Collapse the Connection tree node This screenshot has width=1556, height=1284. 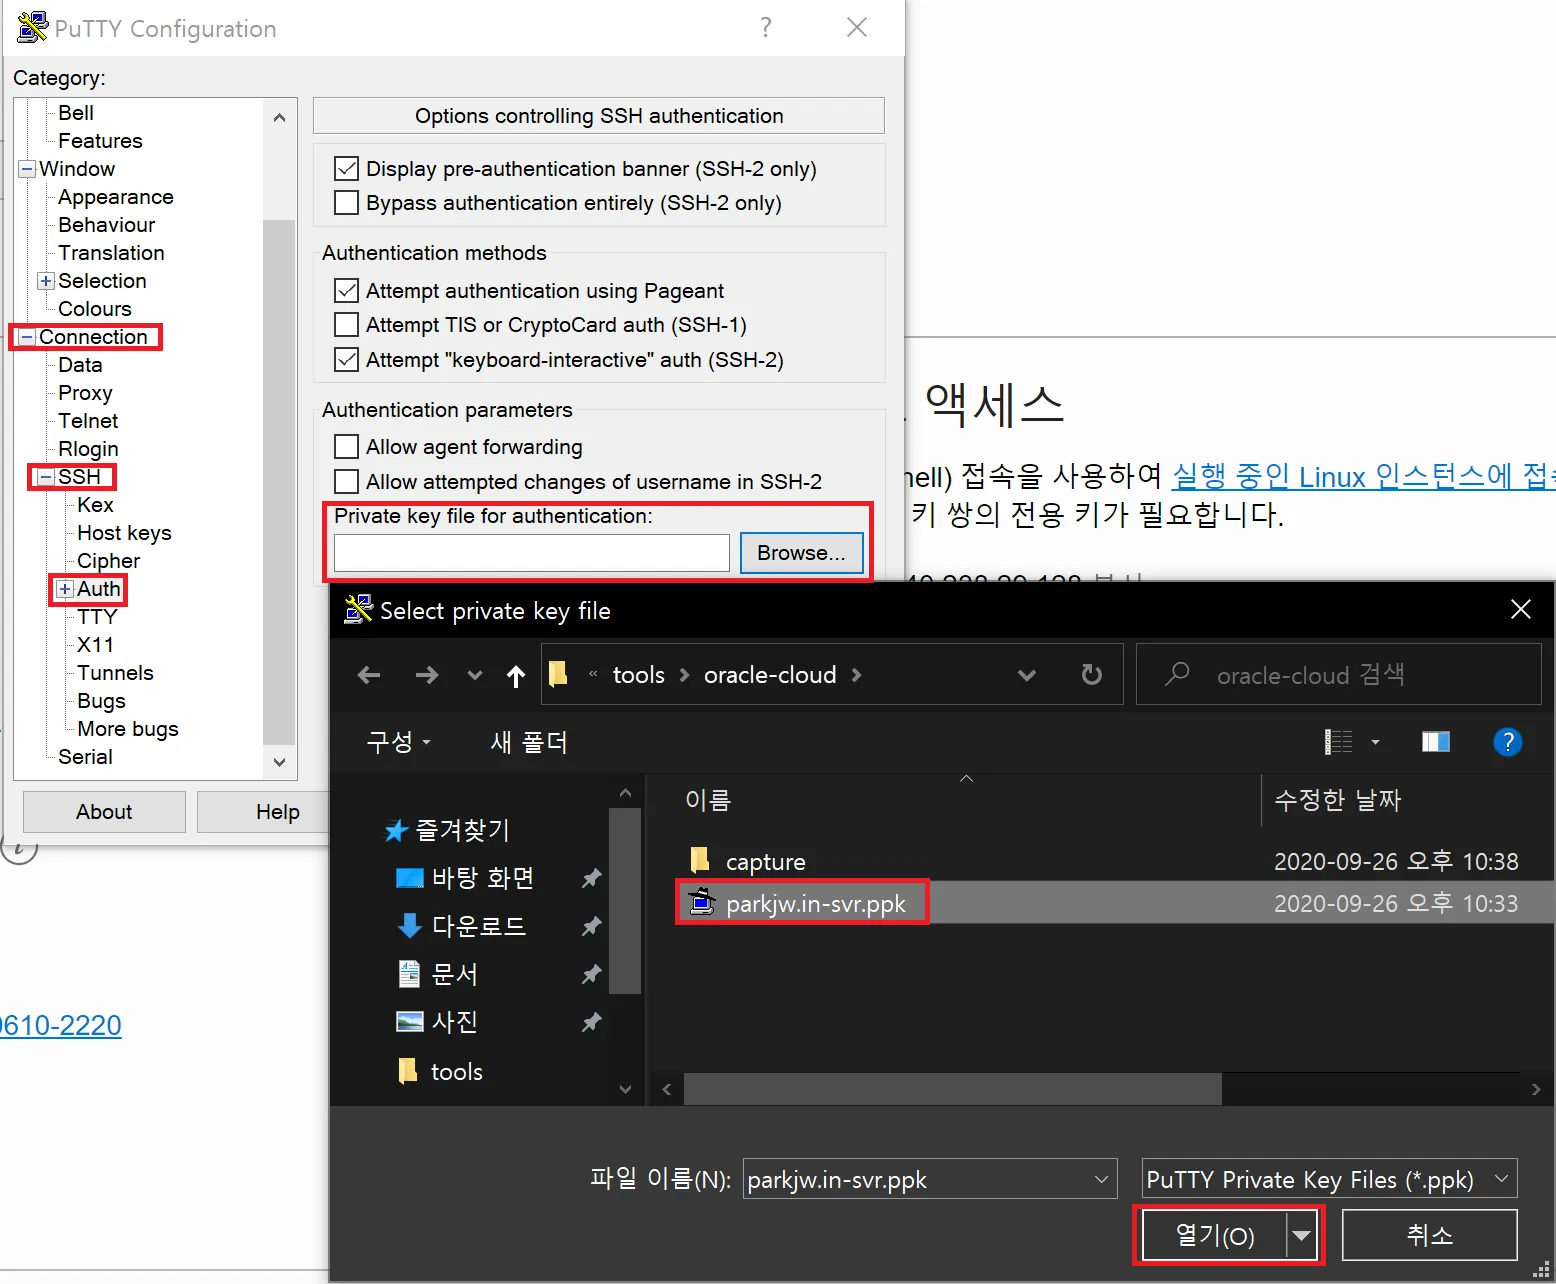27,337
